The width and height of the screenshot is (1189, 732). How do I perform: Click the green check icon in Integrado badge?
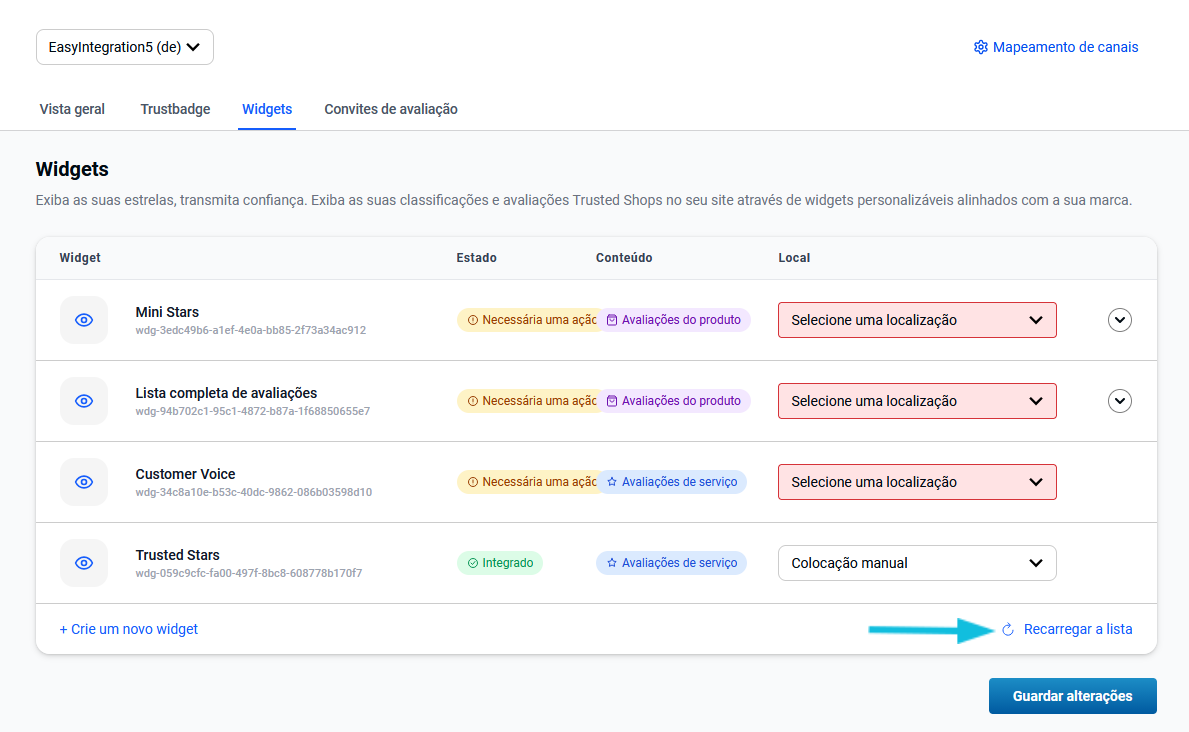coord(472,563)
